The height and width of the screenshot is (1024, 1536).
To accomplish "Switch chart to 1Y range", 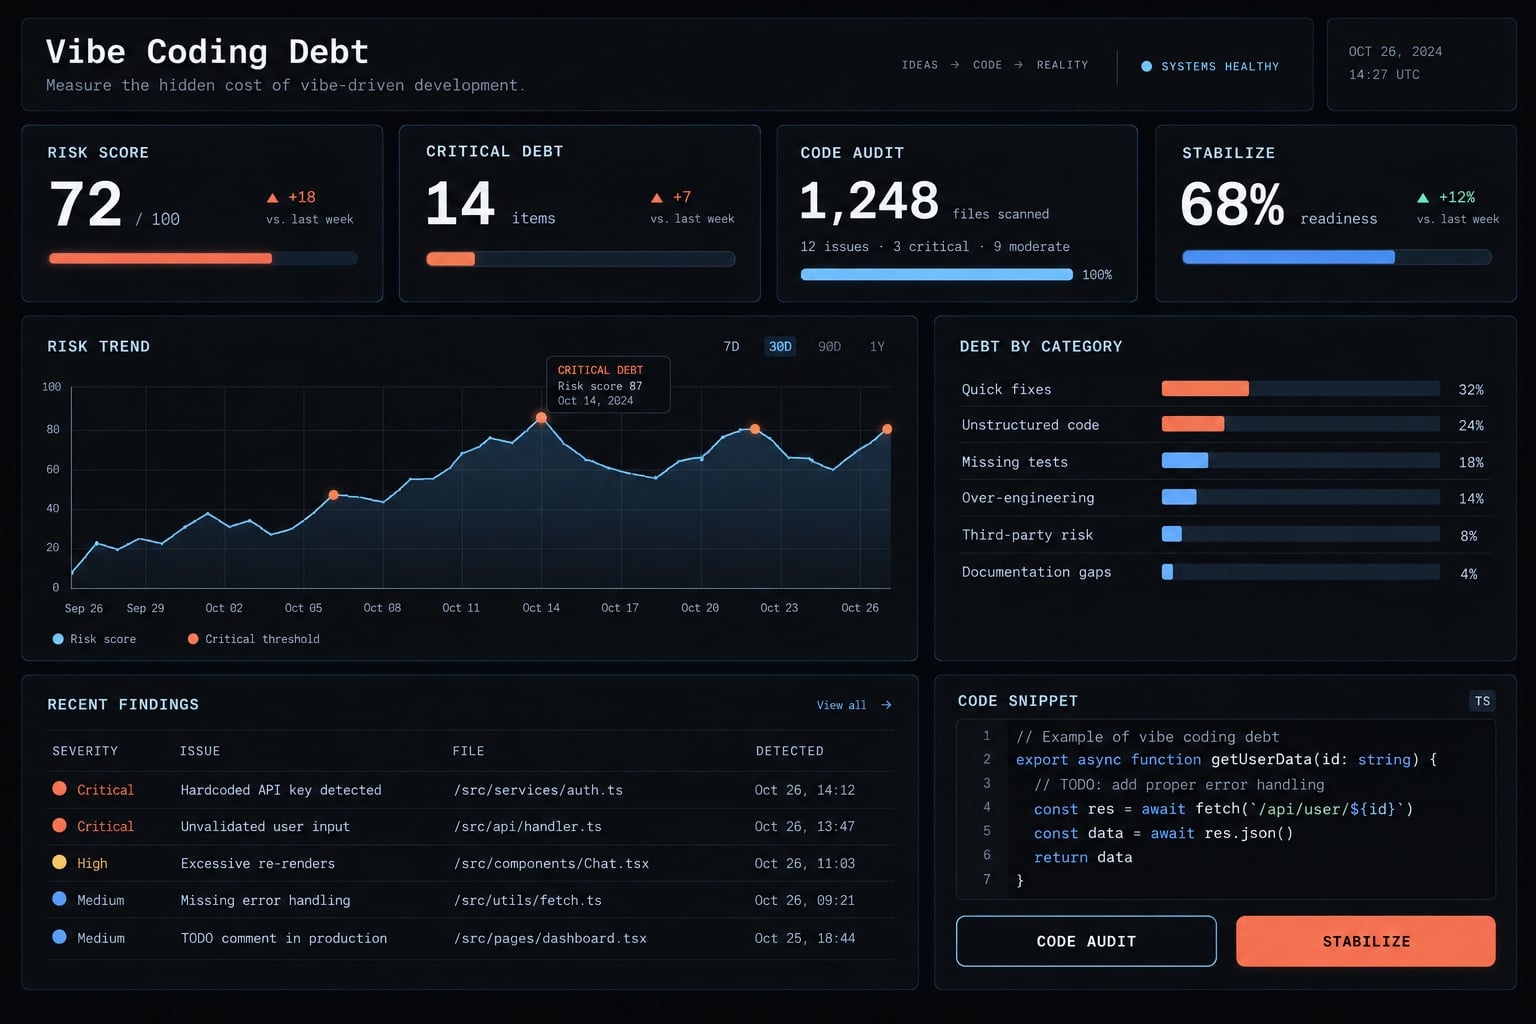I will point(877,347).
